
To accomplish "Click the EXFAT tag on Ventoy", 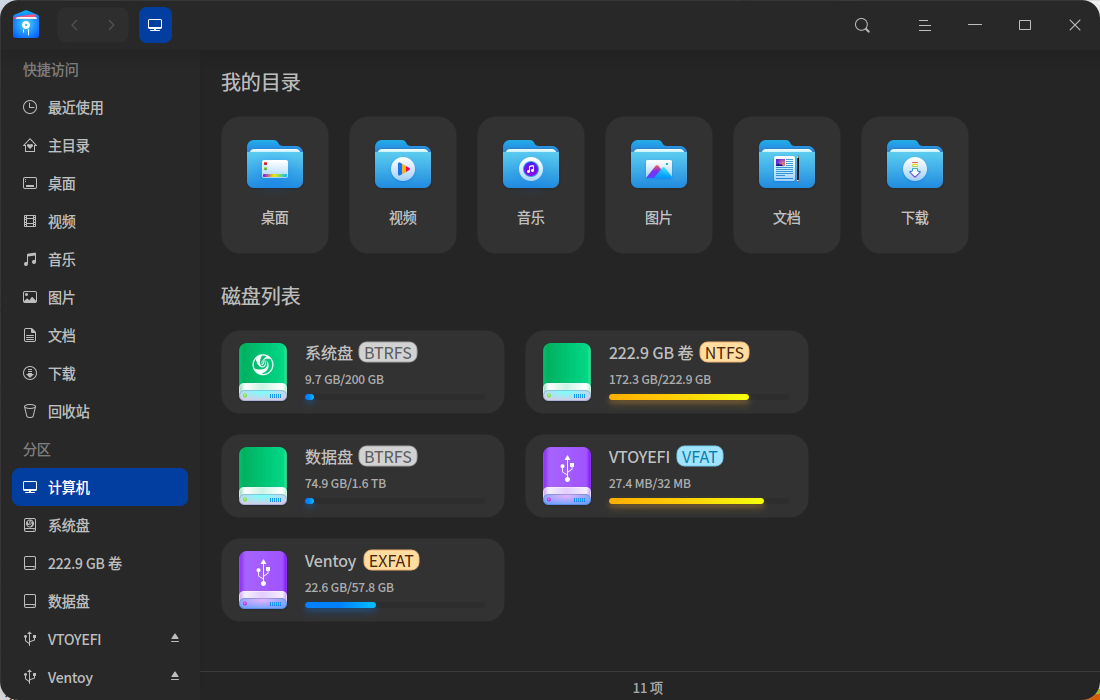I will pos(391,560).
